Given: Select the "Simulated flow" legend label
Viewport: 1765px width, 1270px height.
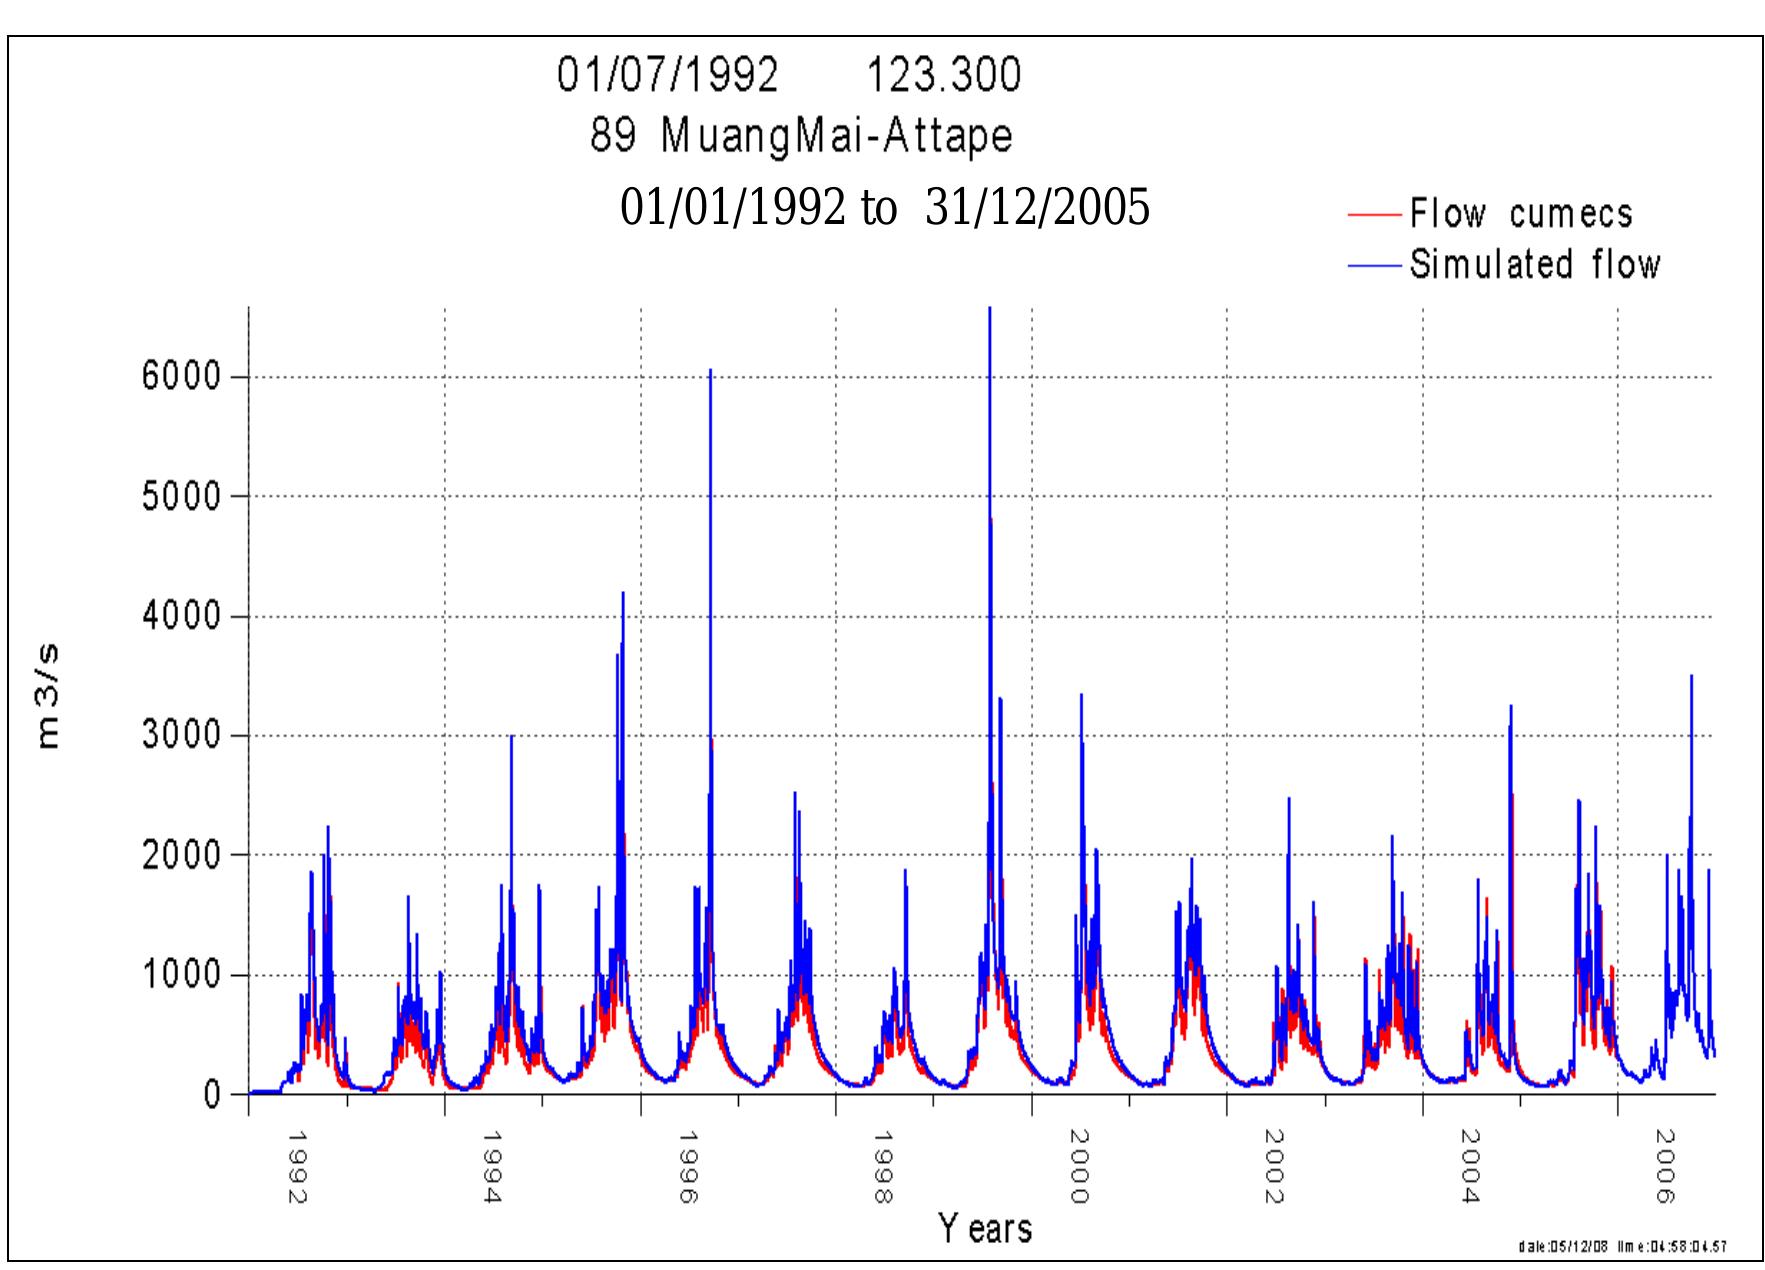Looking at the screenshot, I should pyautogui.click(x=1534, y=265).
